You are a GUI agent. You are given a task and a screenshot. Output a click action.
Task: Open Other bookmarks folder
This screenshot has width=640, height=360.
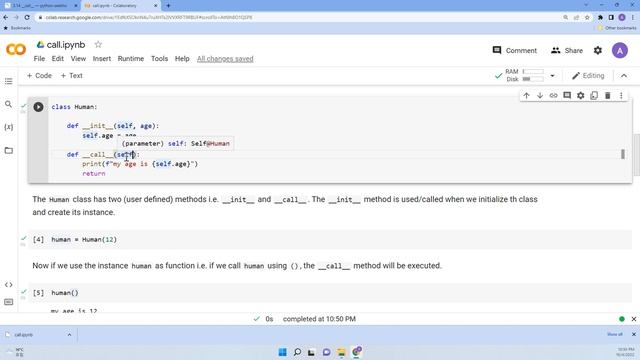[617, 28]
